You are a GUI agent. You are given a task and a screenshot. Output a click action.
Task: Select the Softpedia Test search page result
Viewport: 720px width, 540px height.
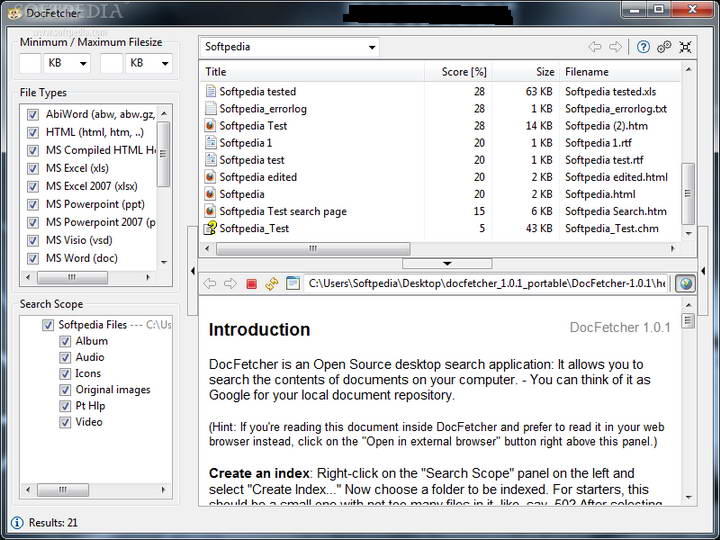click(440, 211)
